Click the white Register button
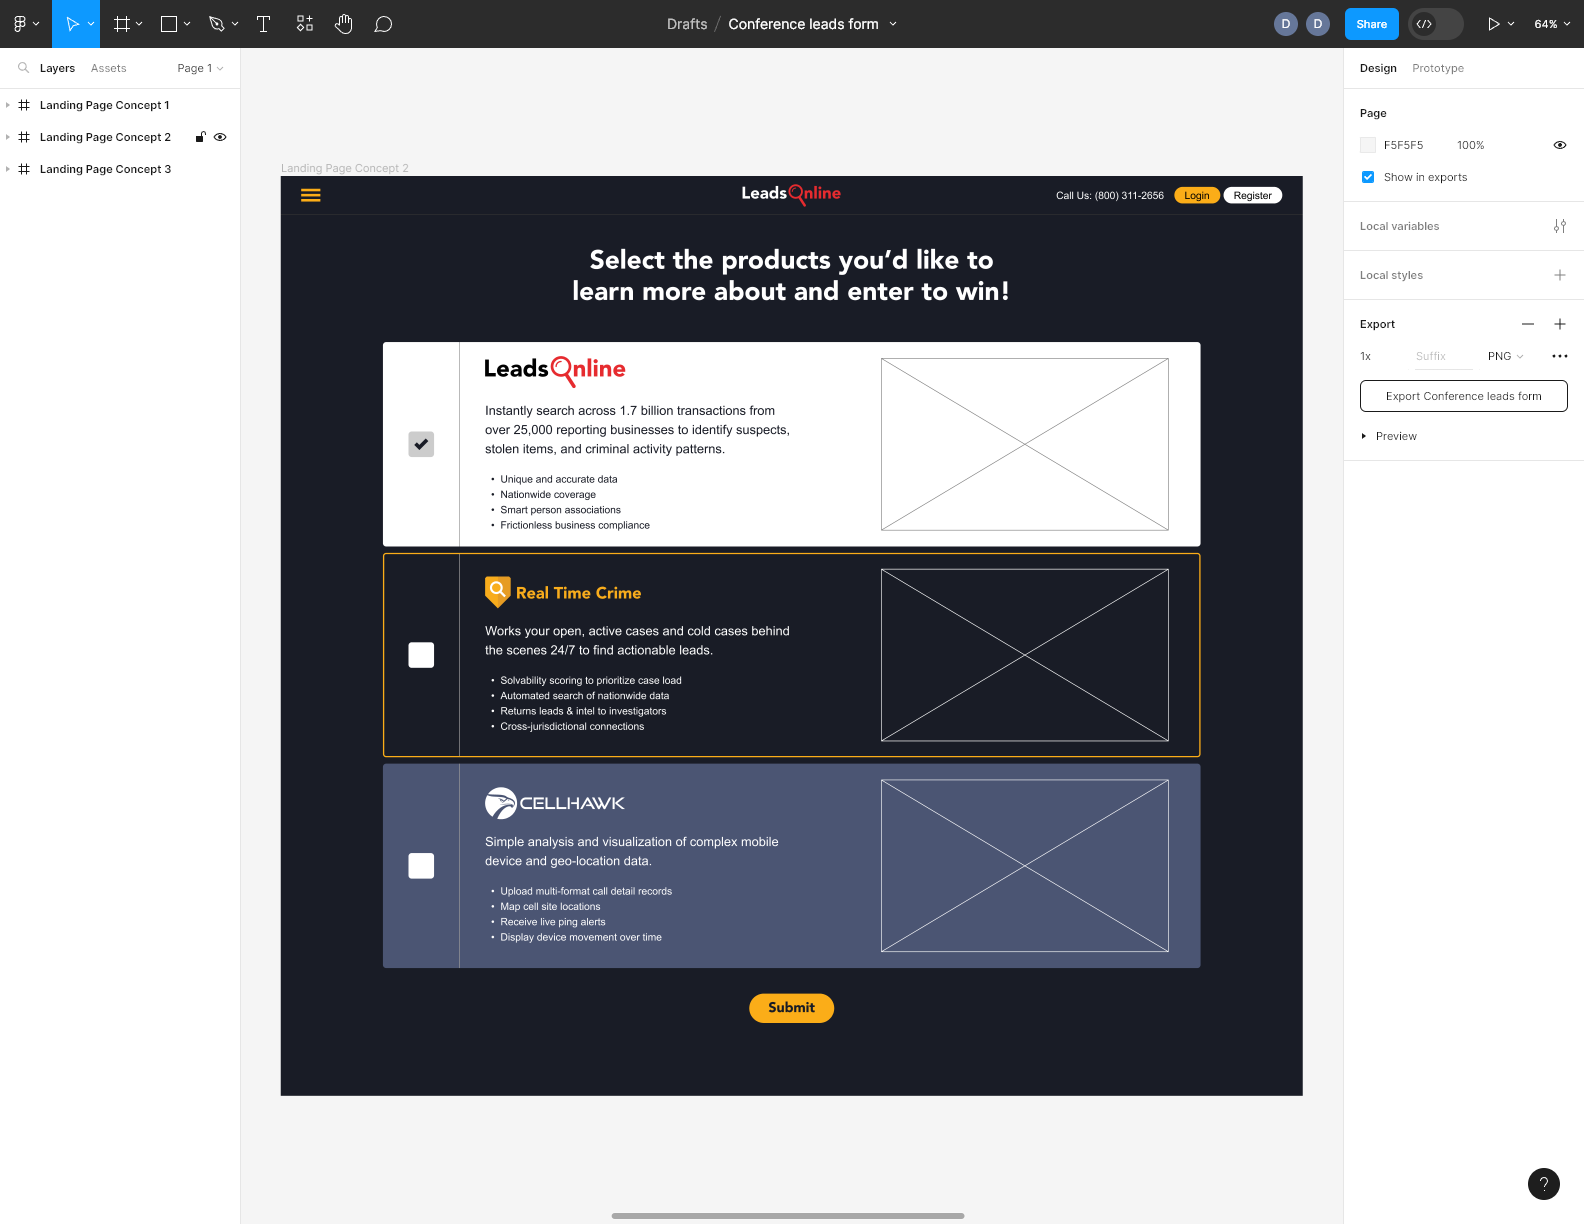1584x1224 pixels. pyautogui.click(x=1253, y=195)
